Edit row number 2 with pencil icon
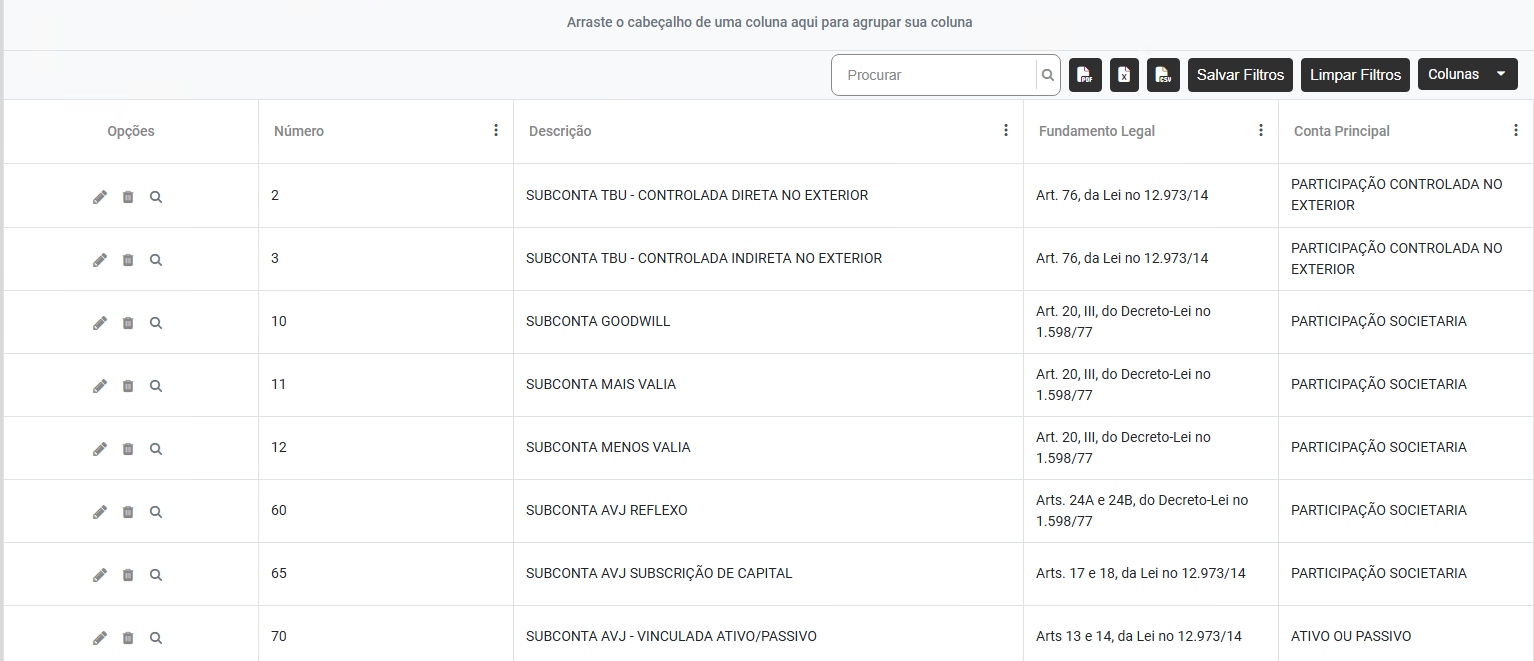The width and height of the screenshot is (1534, 661). point(100,197)
